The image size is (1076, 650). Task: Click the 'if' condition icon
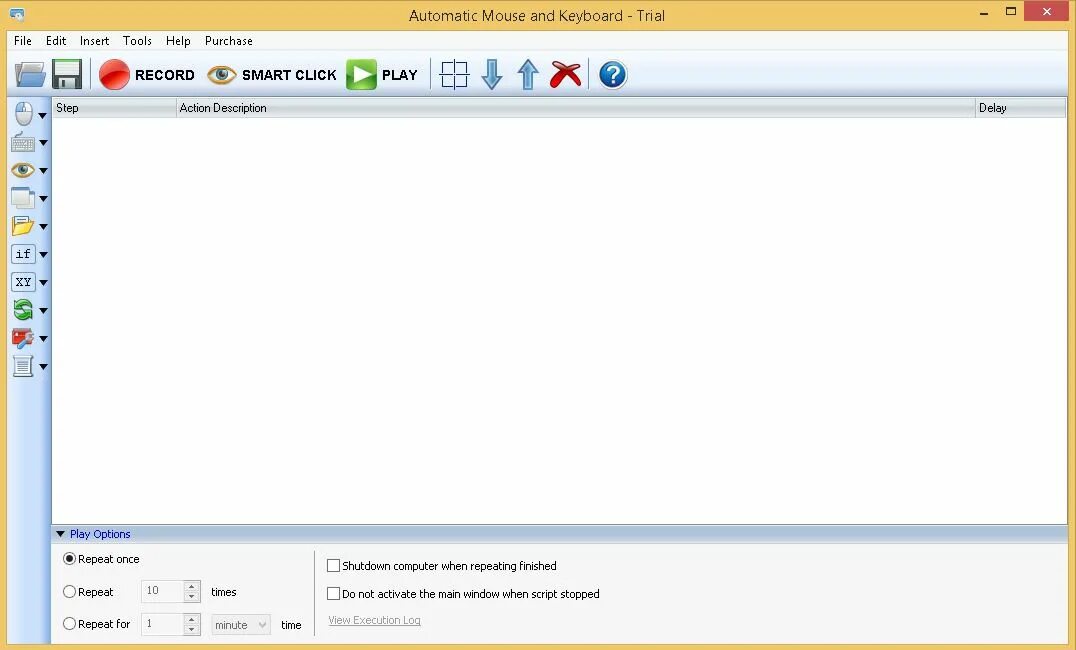coord(23,254)
